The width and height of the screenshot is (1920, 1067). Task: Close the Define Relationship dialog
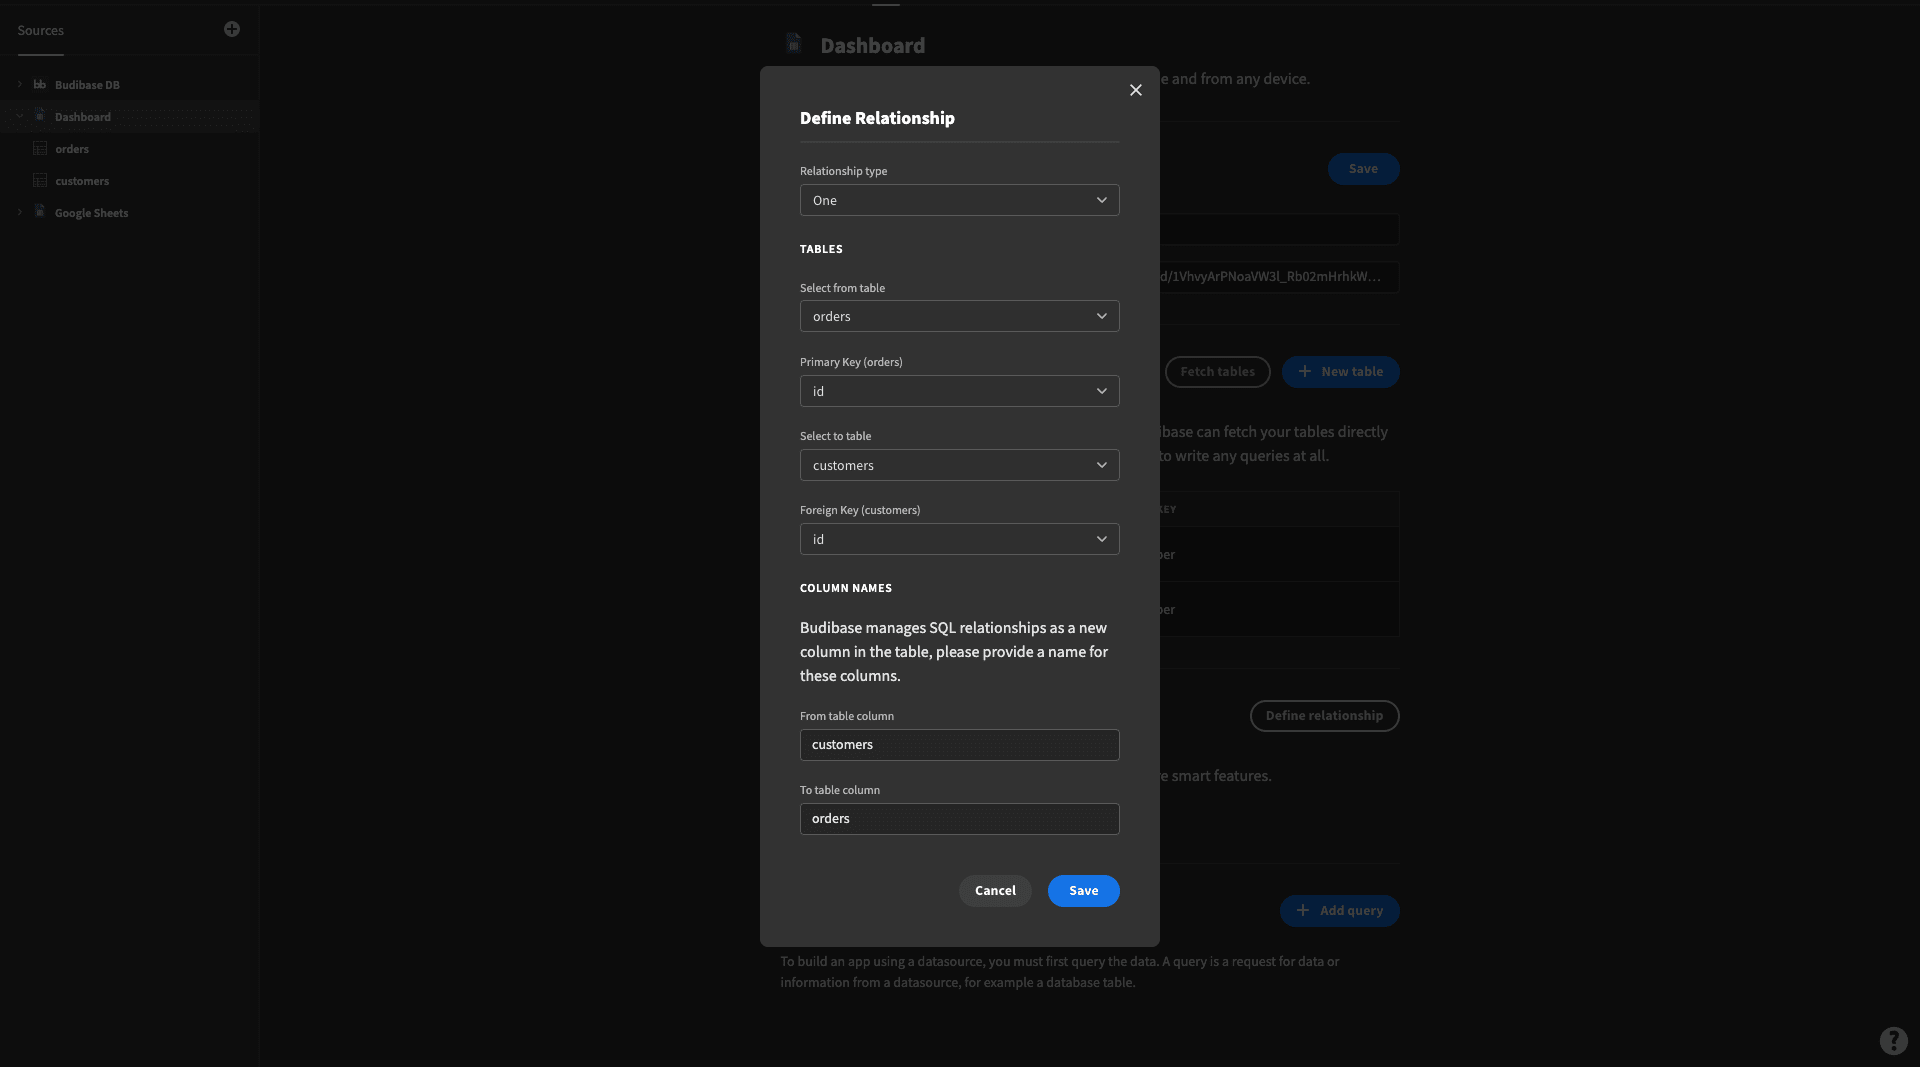coord(1136,90)
